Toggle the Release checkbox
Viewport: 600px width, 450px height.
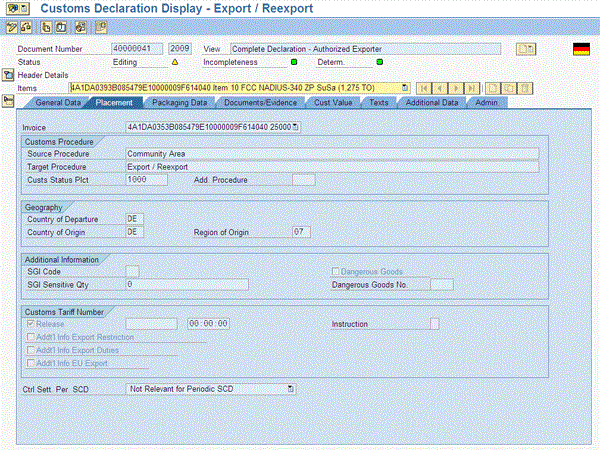coord(31,324)
